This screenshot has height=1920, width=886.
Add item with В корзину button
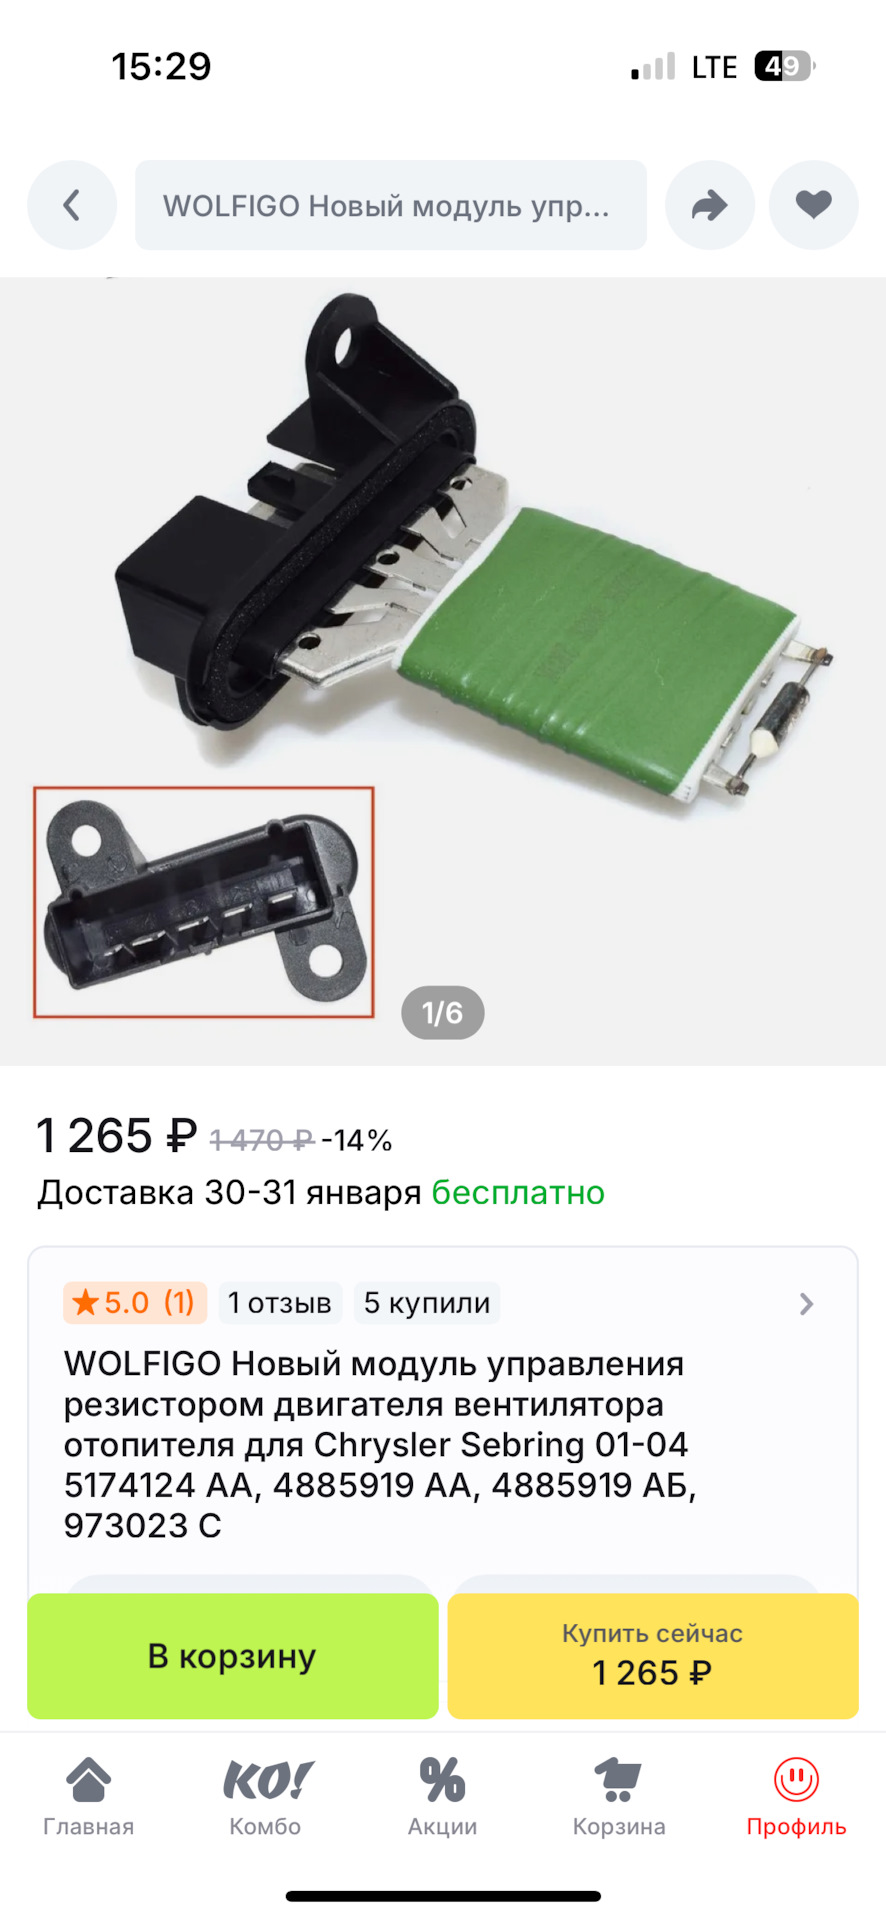click(233, 1656)
